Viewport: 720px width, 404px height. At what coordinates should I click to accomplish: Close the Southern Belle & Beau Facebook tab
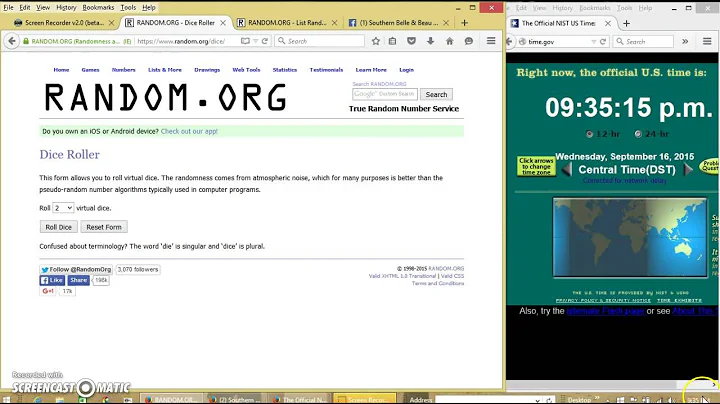[446, 22]
